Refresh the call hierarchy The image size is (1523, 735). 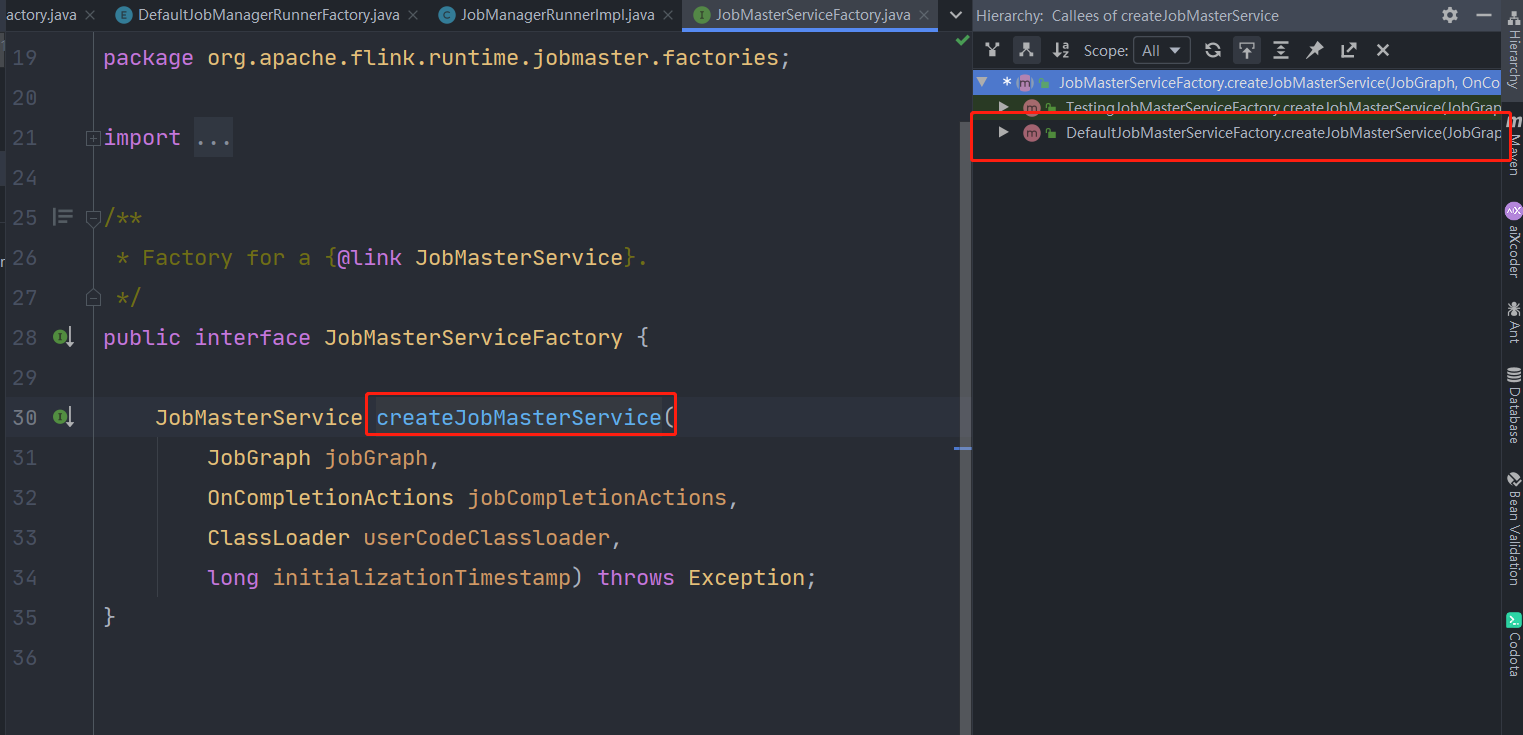(1213, 50)
